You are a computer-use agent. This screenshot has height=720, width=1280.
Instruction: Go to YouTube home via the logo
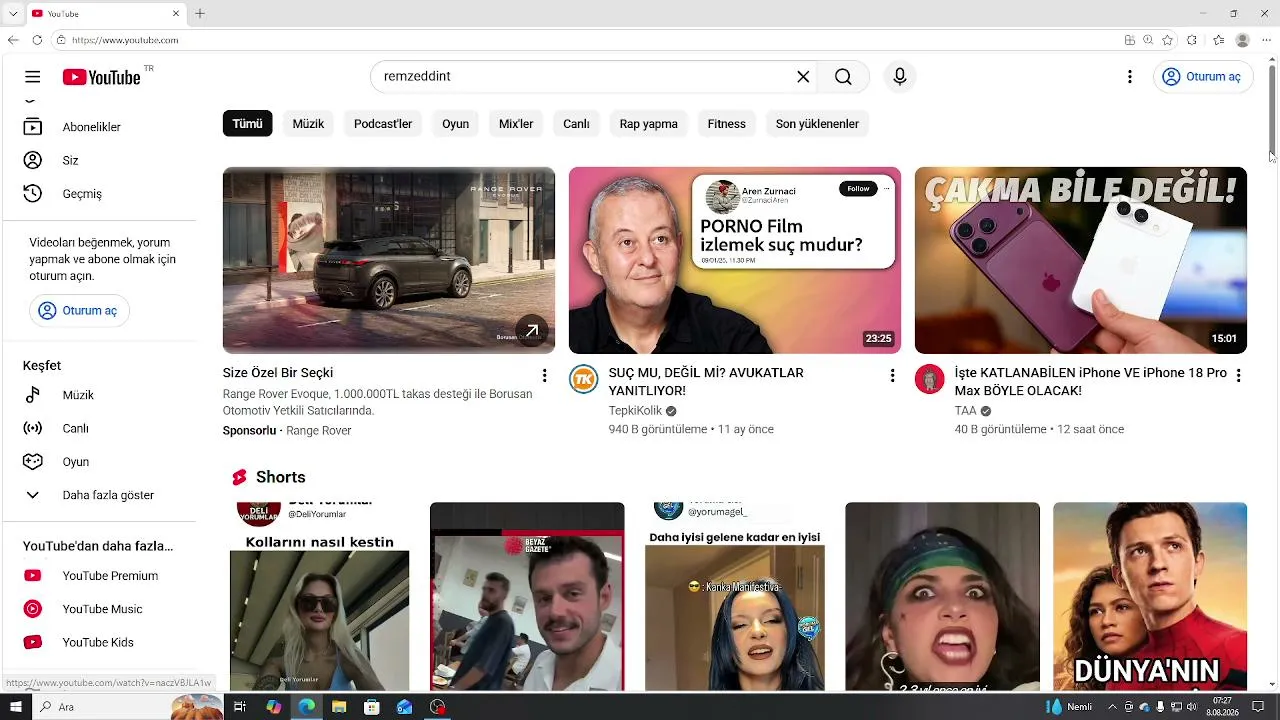tap(101, 77)
